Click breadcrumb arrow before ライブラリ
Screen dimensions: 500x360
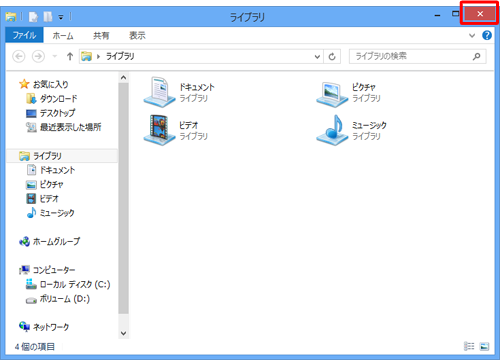(98, 57)
